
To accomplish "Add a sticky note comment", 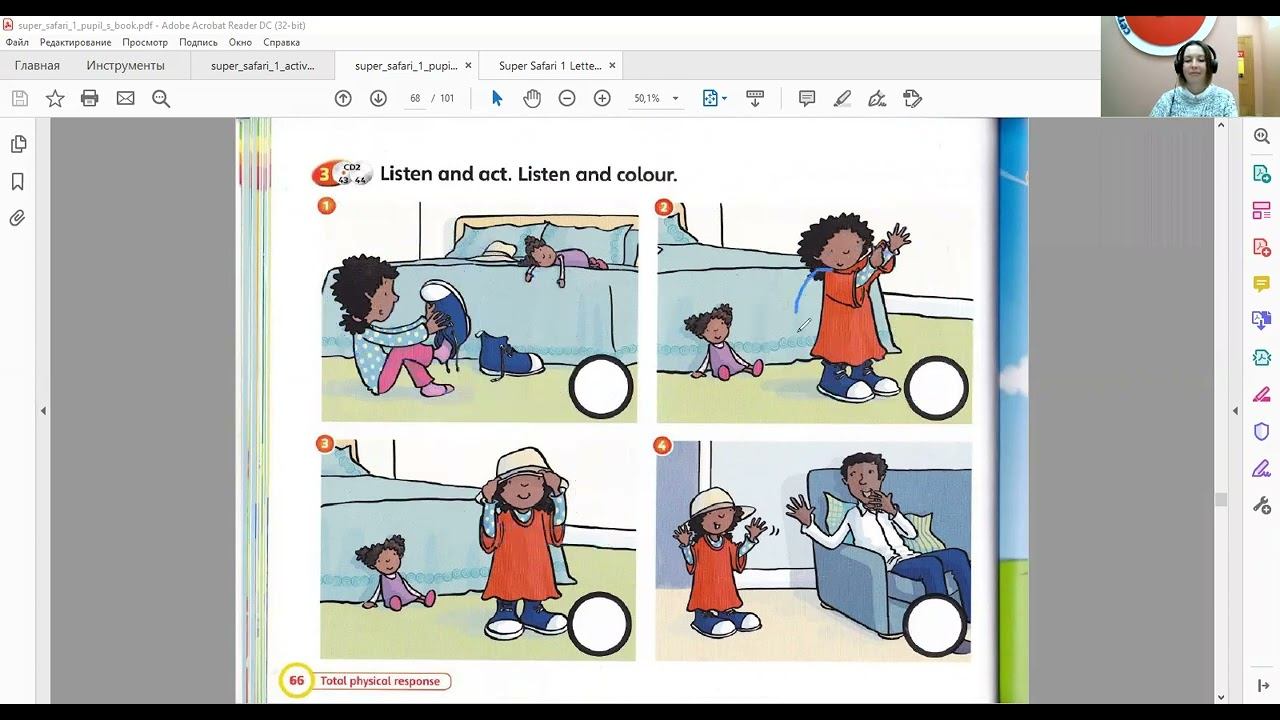I will pos(807,98).
